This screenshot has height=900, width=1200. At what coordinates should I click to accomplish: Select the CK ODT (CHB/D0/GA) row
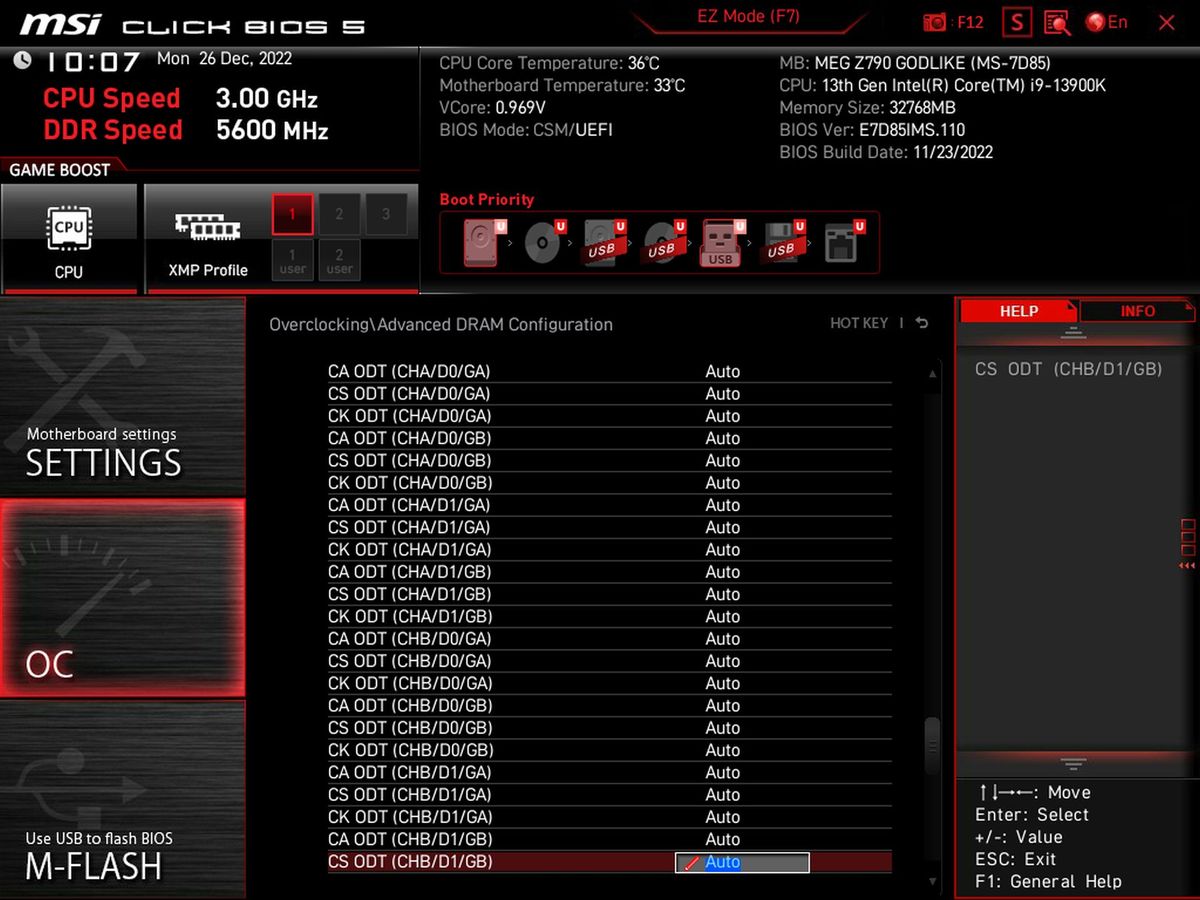tap(610, 684)
